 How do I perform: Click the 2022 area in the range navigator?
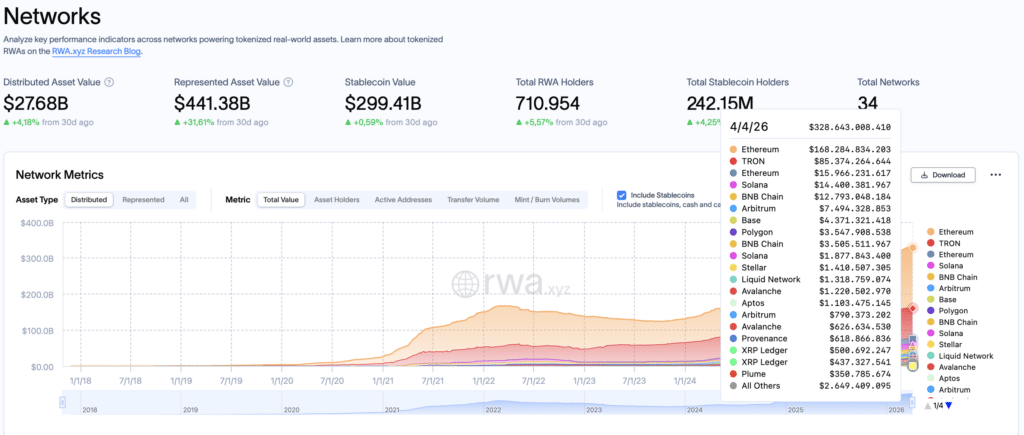click(492, 410)
